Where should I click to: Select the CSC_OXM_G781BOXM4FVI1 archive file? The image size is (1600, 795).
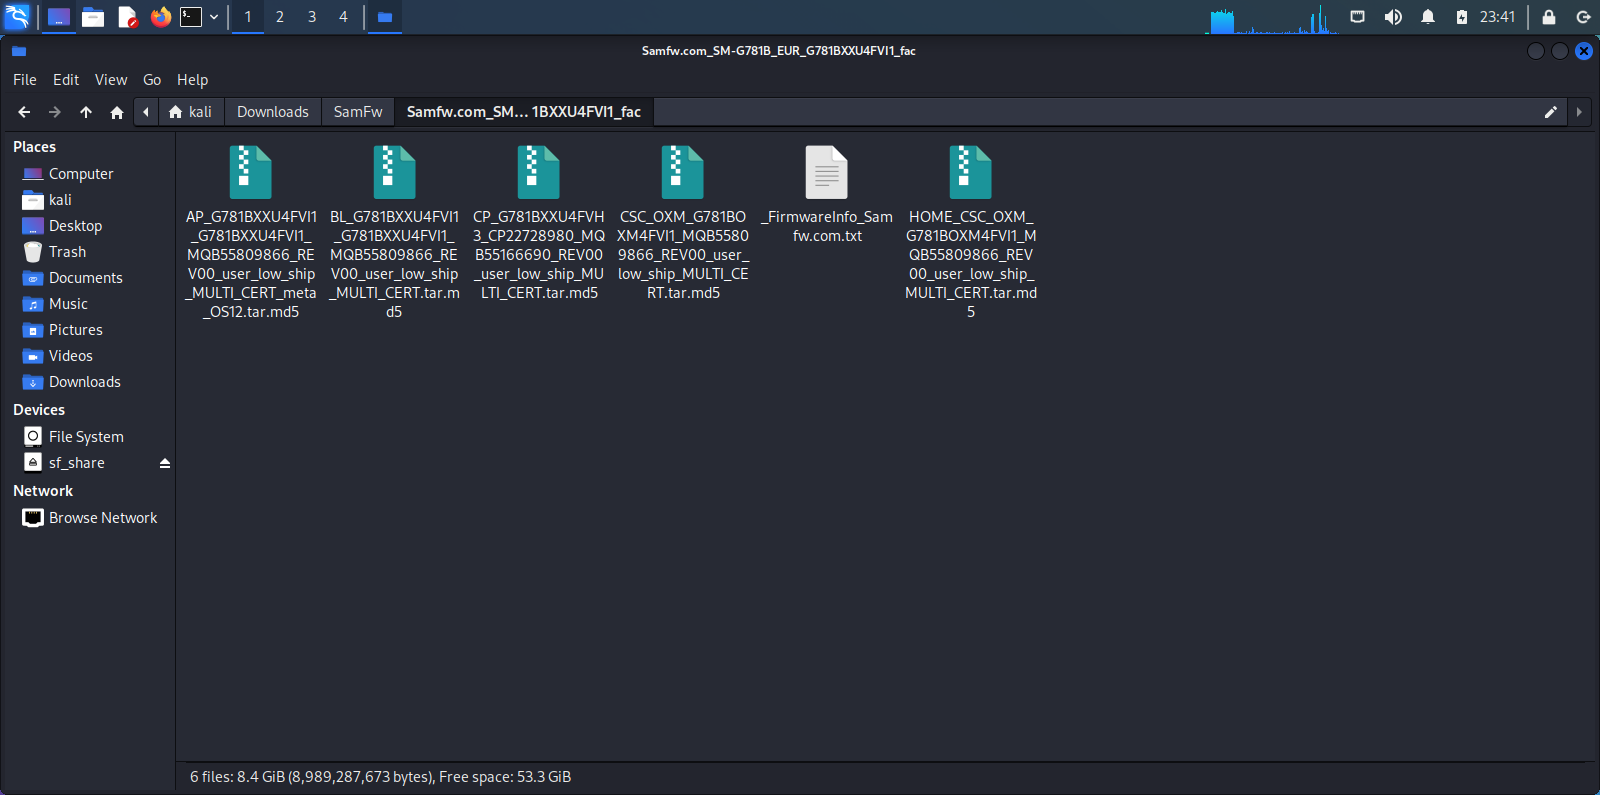(x=683, y=223)
